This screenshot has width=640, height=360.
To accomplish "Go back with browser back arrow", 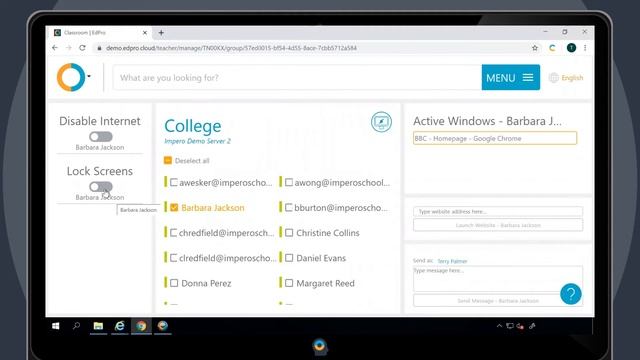I will 55,48.
